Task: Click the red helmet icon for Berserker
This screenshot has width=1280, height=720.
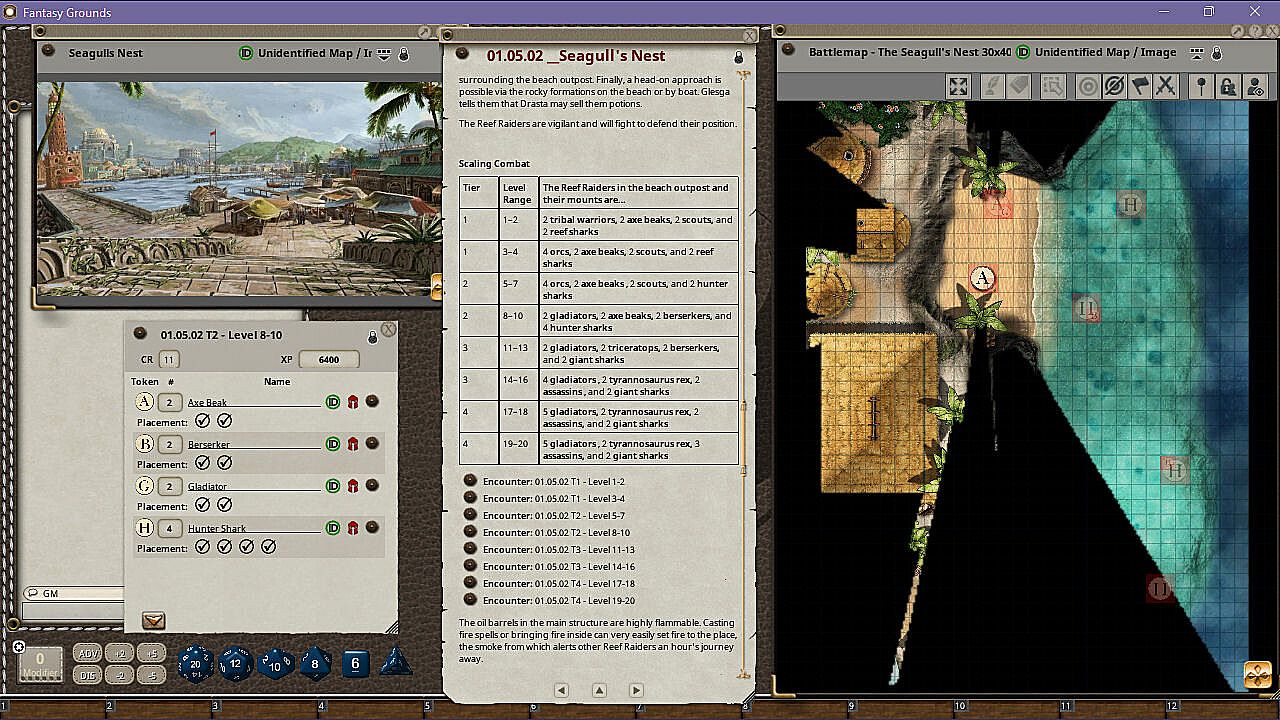Action: [353, 444]
